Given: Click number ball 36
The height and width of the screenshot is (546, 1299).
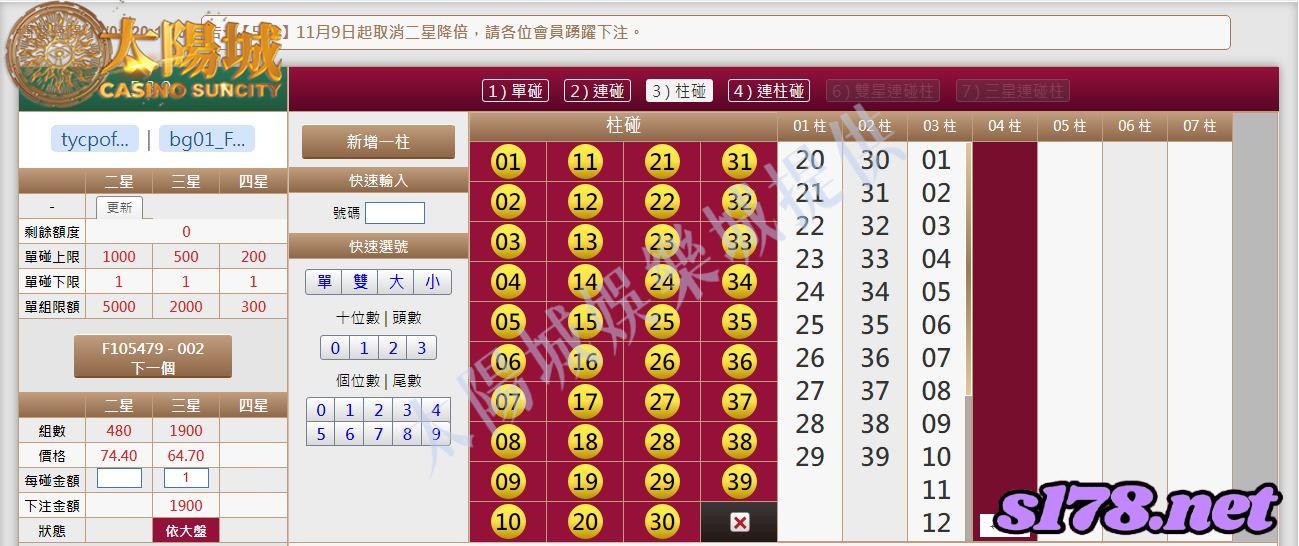Looking at the screenshot, I should (739, 362).
